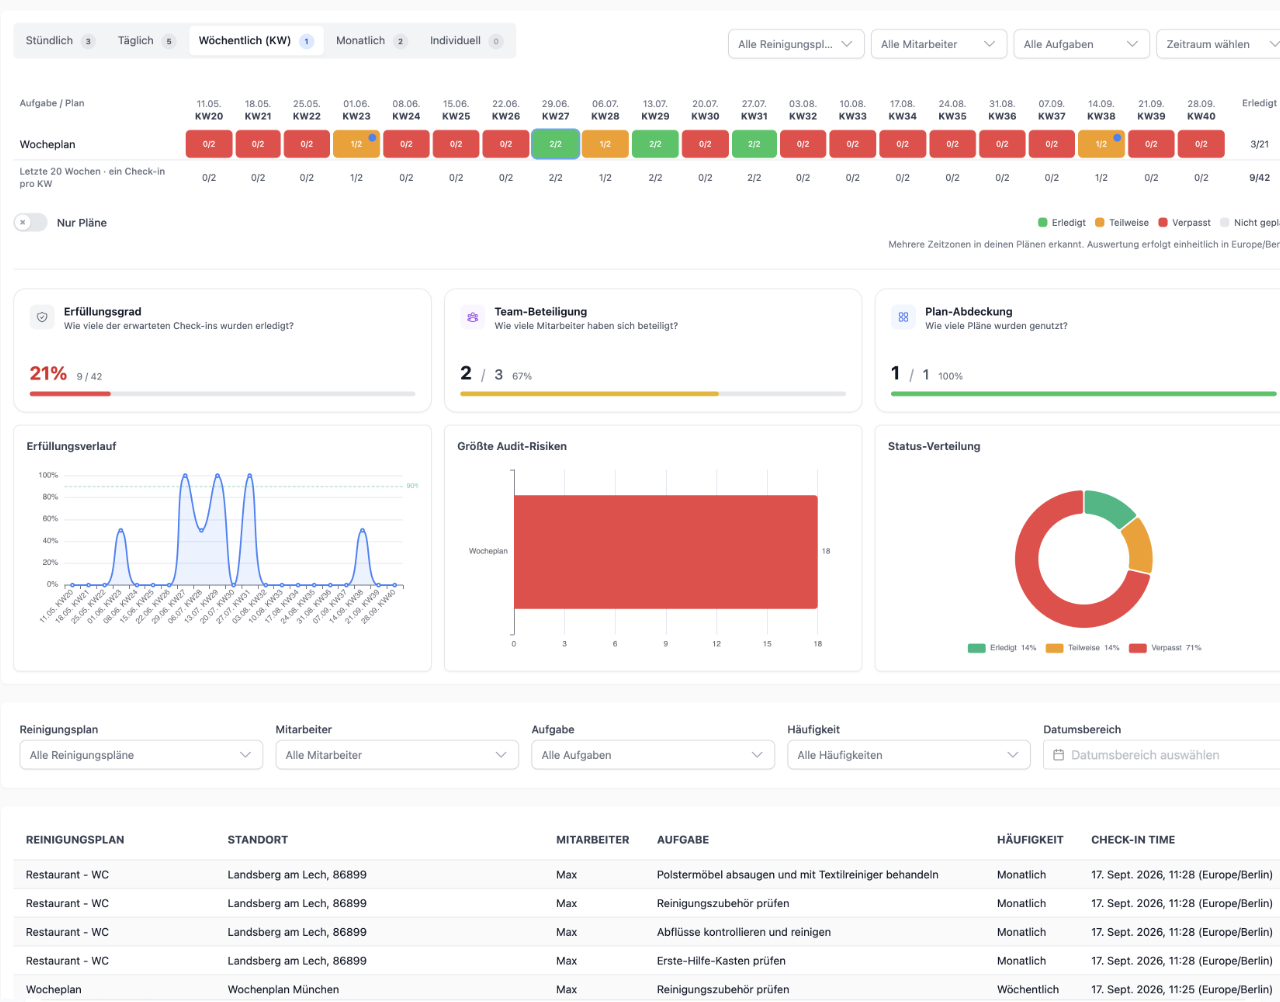The image size is (1280, 1002).
Task: Click the red Wocheplan bar in Audit-Risiken chart
Action: (666, 552)
